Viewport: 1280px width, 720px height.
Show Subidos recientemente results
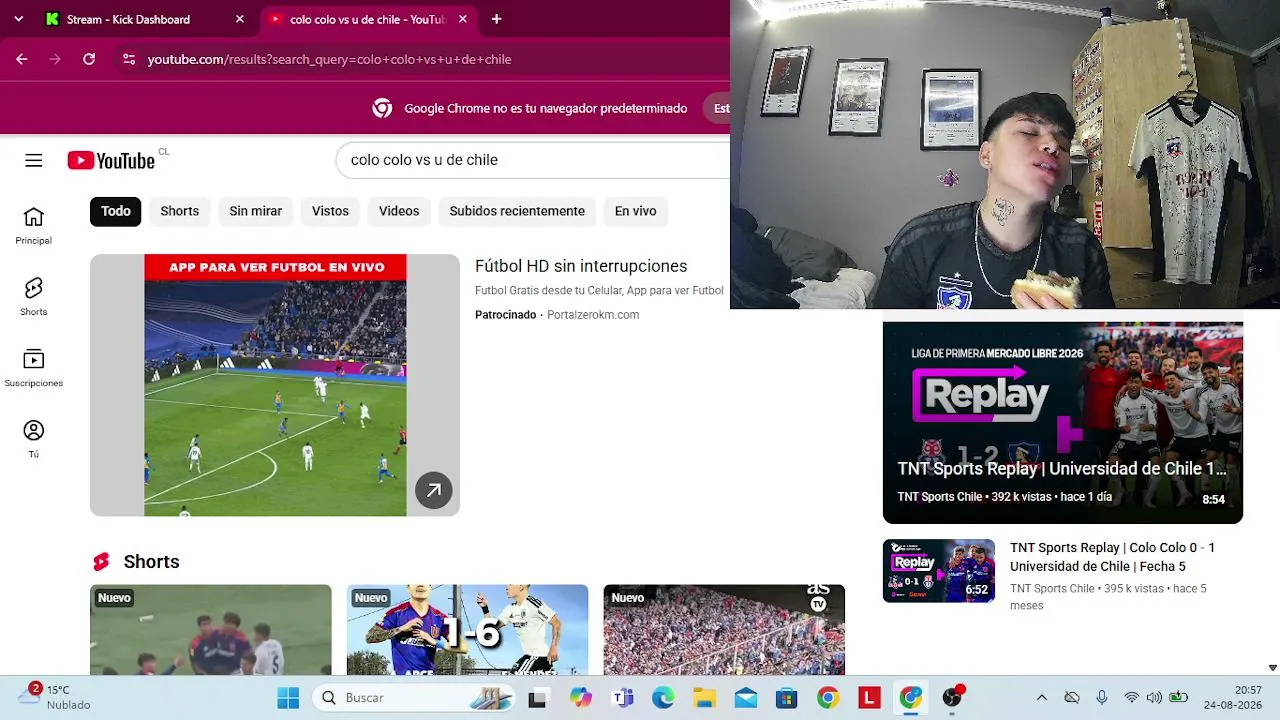(517, 211)
